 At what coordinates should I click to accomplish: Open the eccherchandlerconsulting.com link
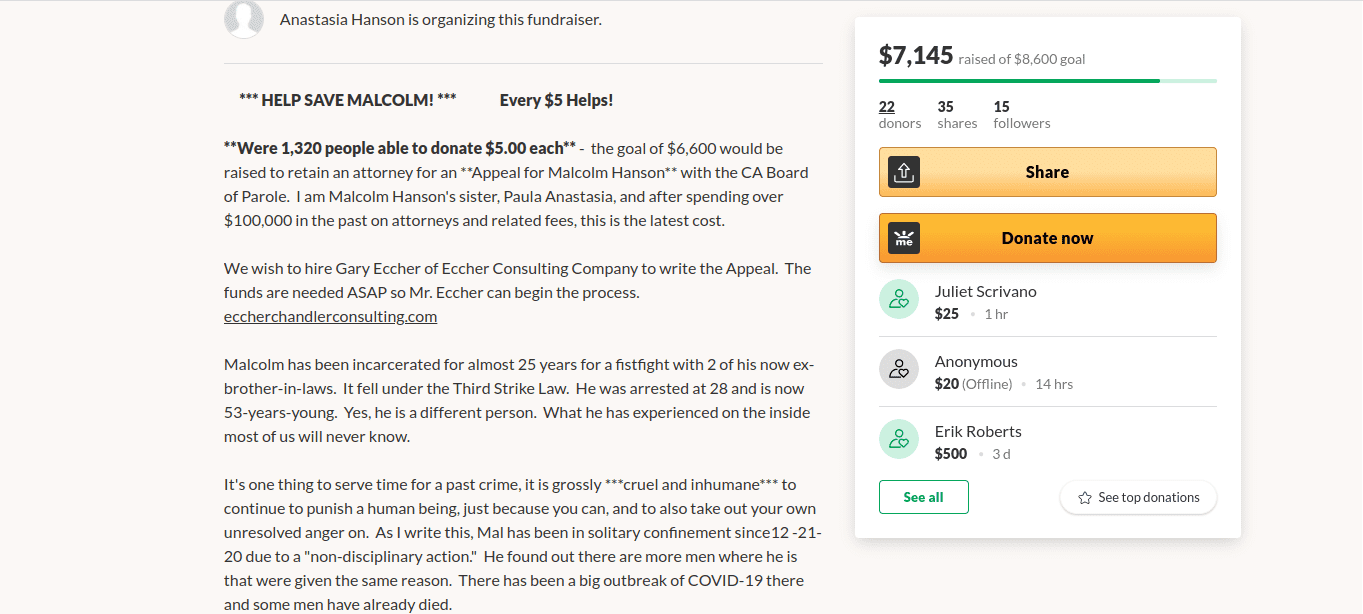point(330,317)
